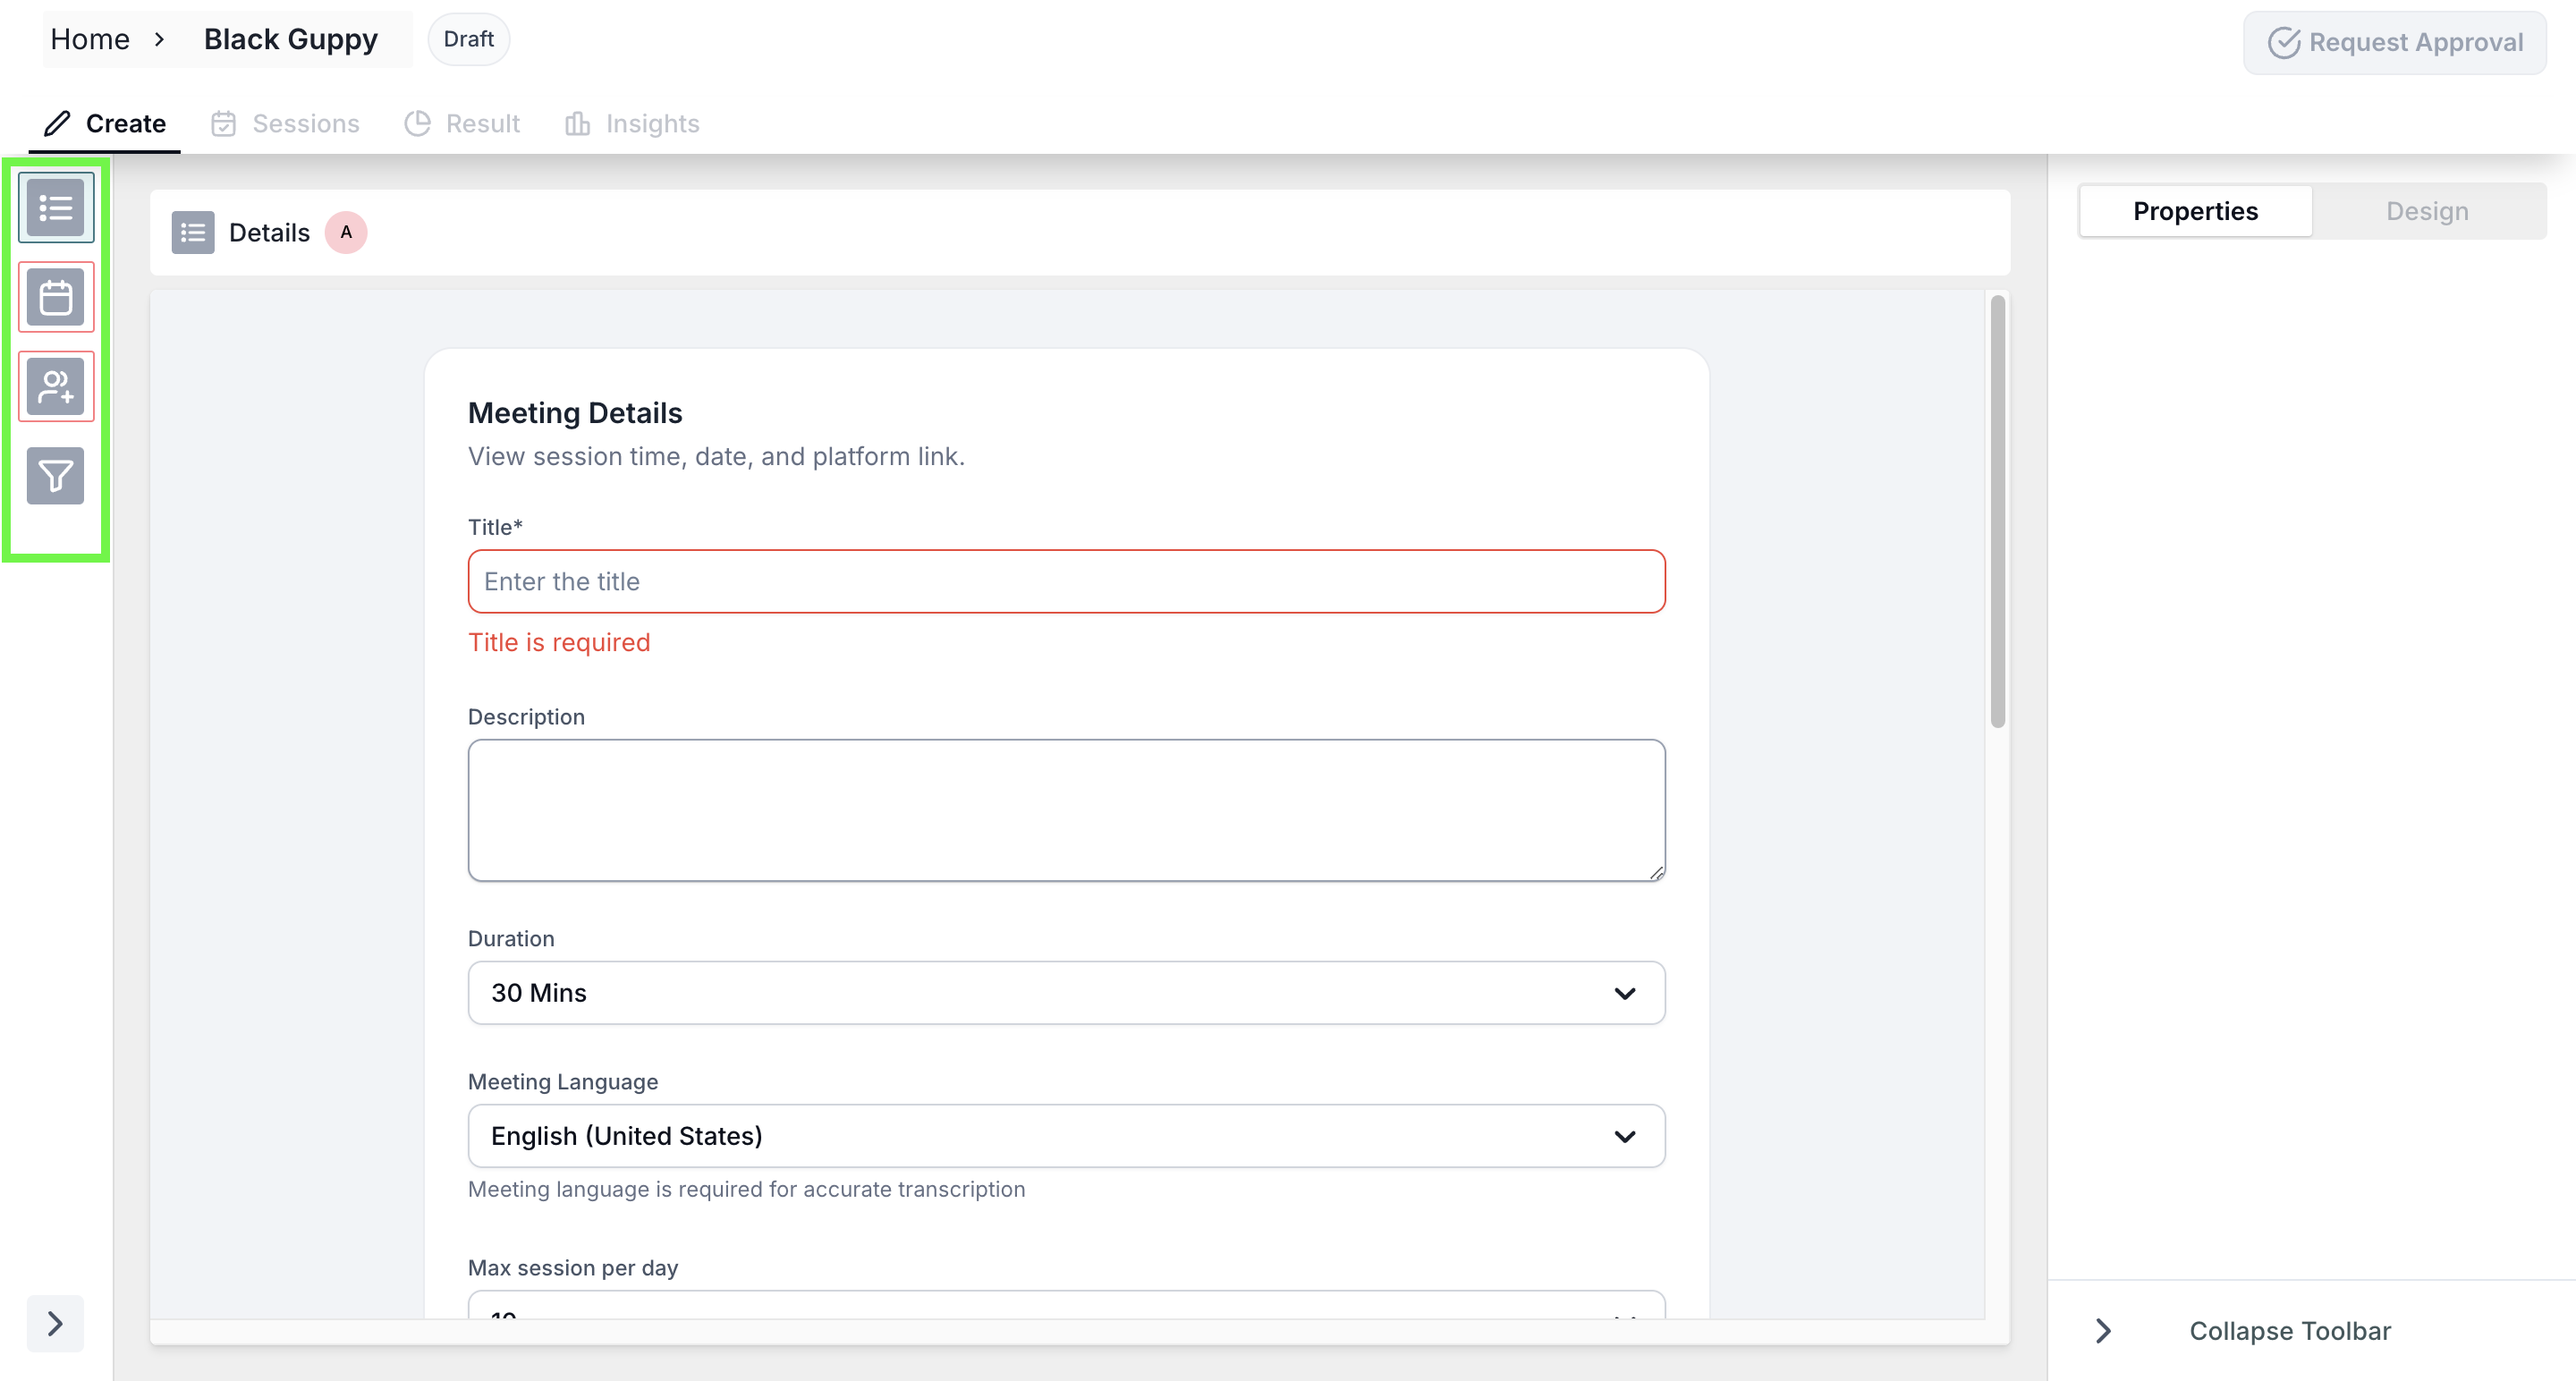
Task: Click the 'Meeting Details' heading
Action: [575, 413]
